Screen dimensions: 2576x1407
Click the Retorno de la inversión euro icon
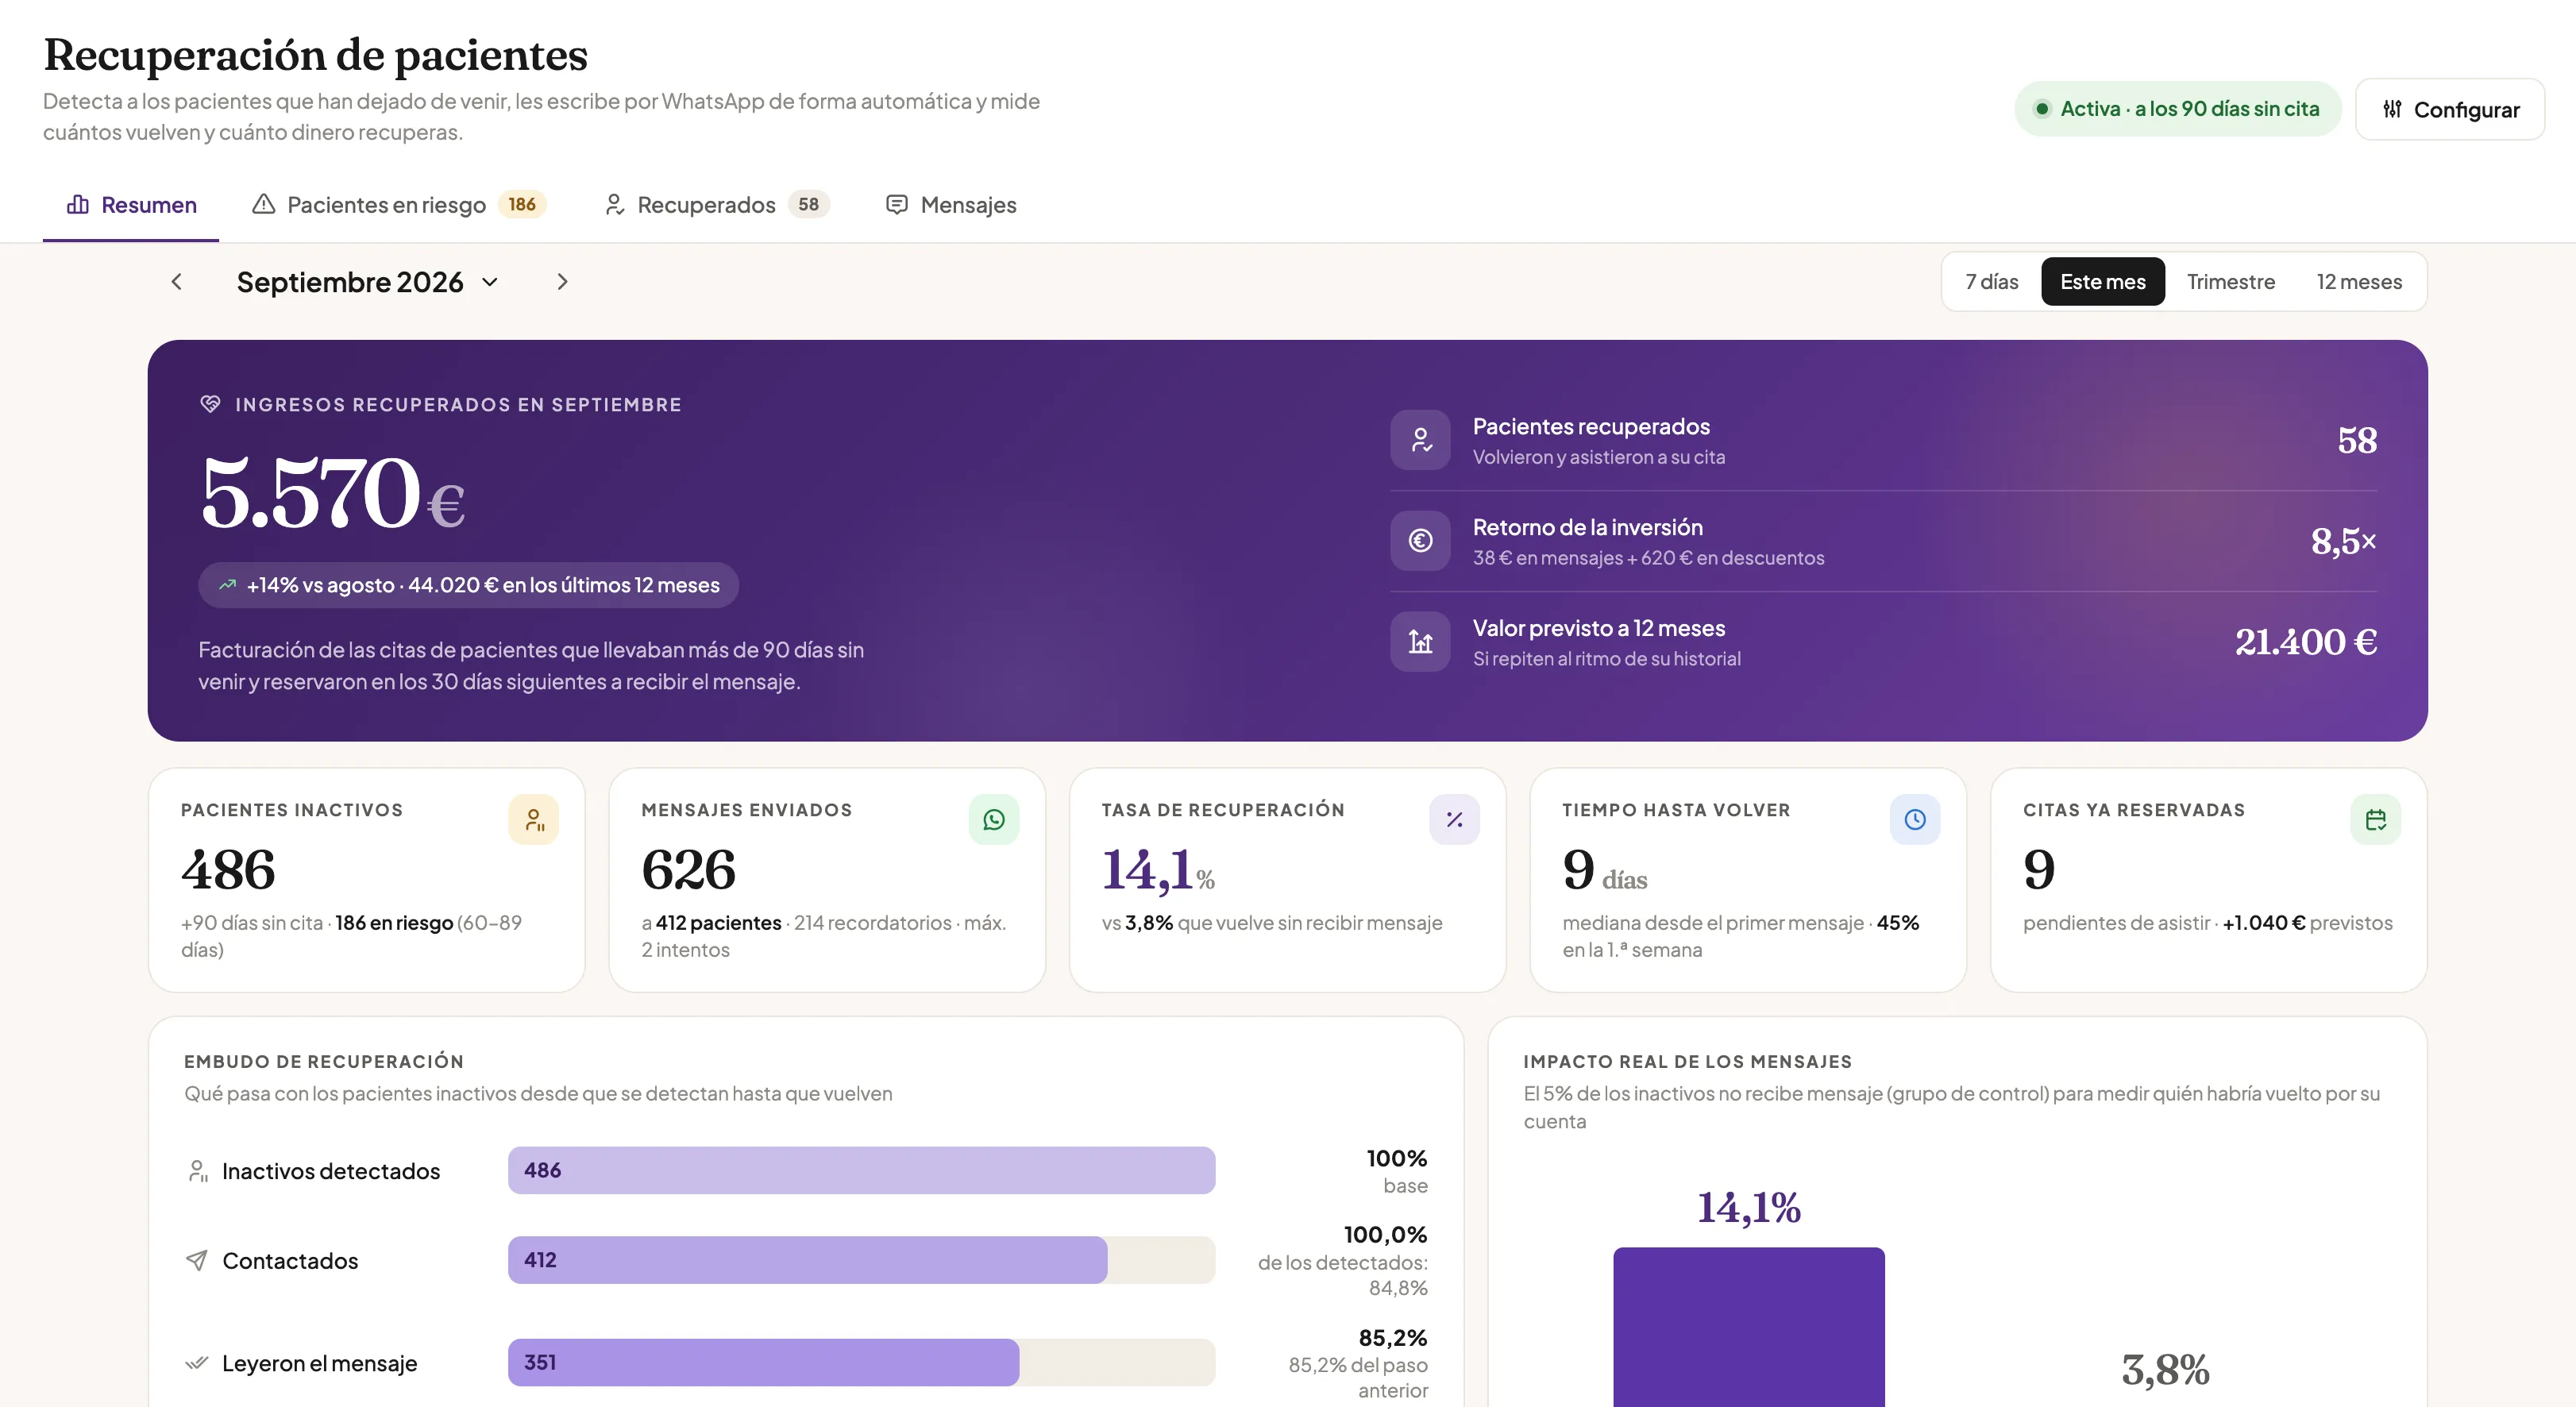coord(1420,541)
